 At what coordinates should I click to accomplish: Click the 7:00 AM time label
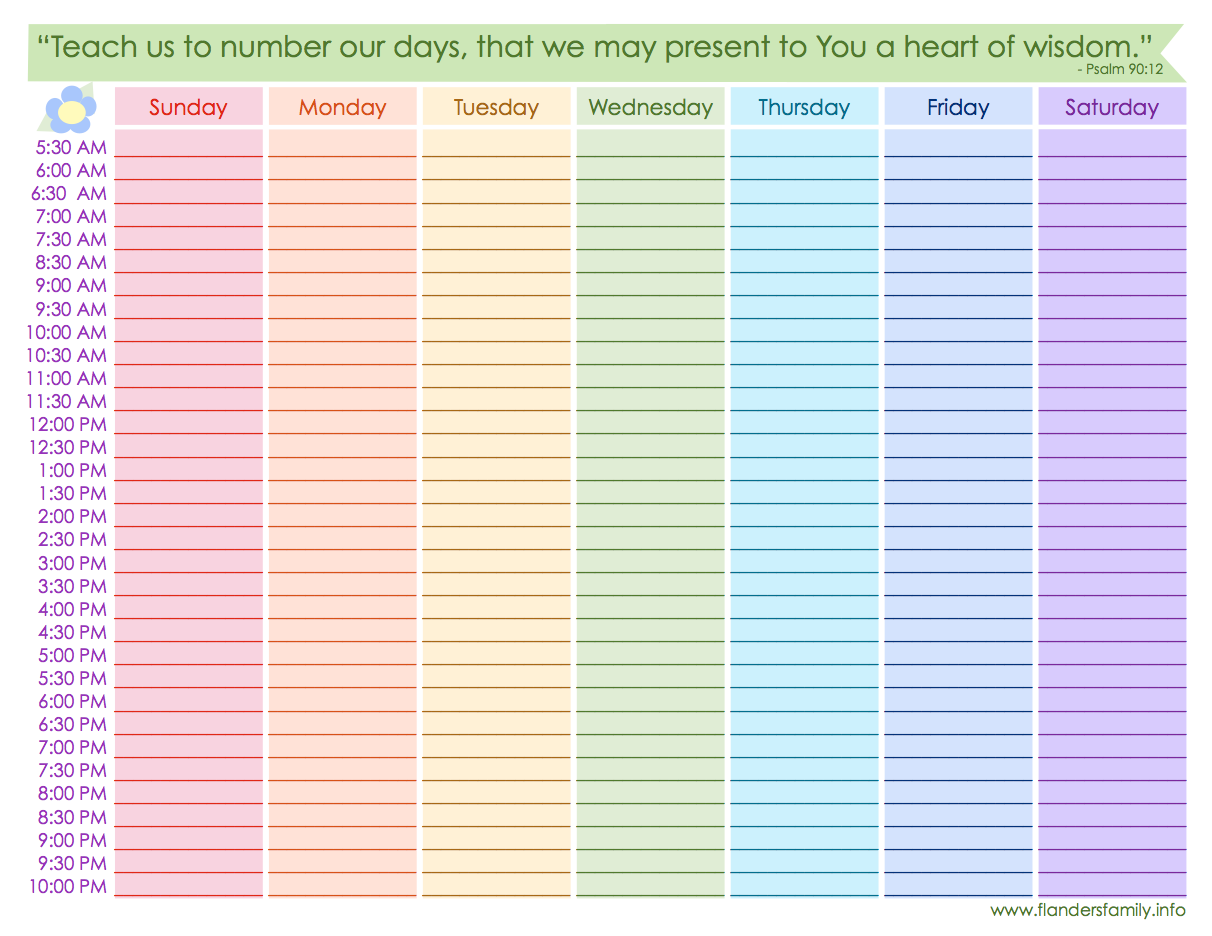pyautogui.click(x=70, y=216)
